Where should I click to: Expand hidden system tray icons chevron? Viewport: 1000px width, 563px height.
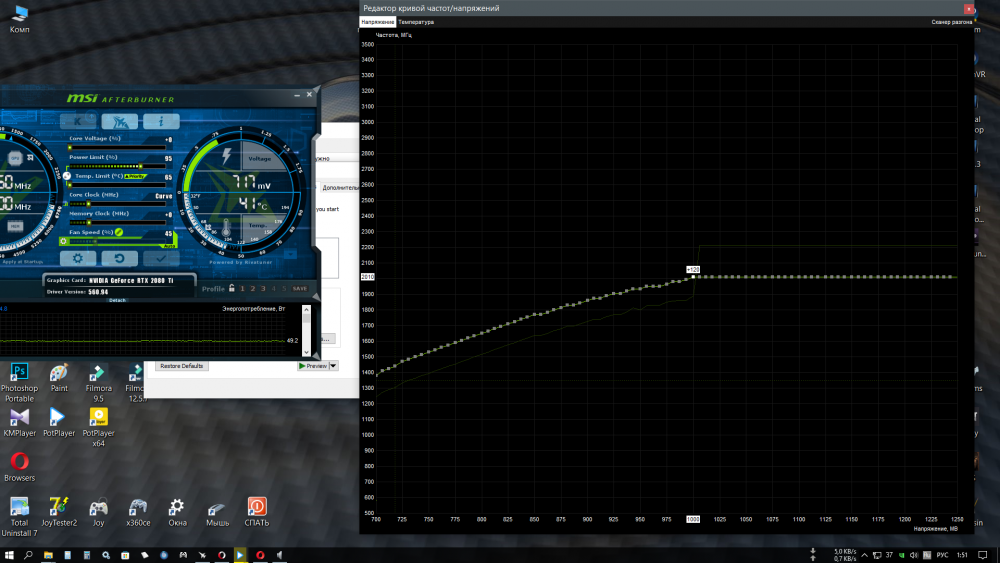864,555
